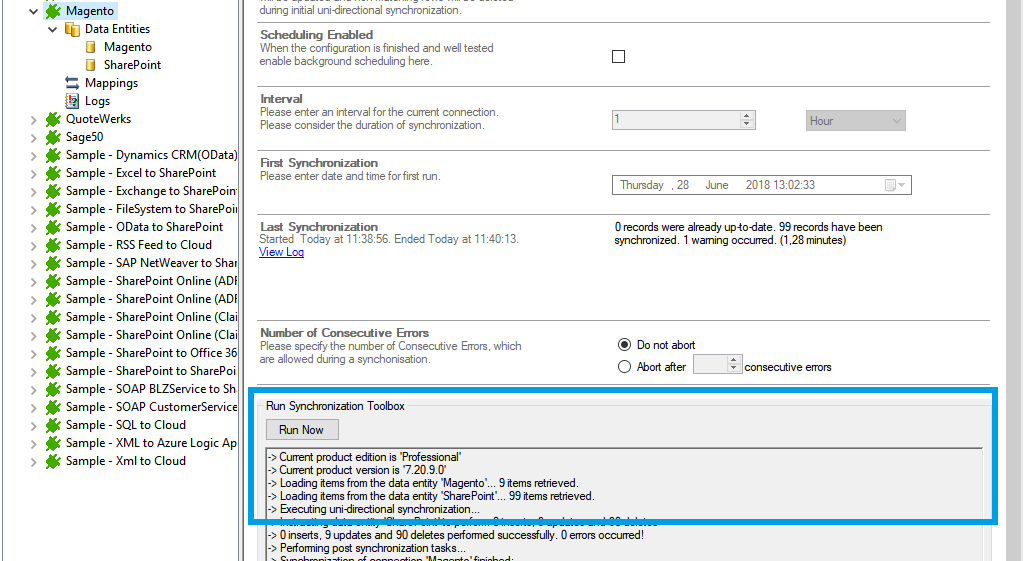Click the Logs icon in tree
Image resolution: width=1024 pixels, height=561 pixels.
click(x=72, y=101)
